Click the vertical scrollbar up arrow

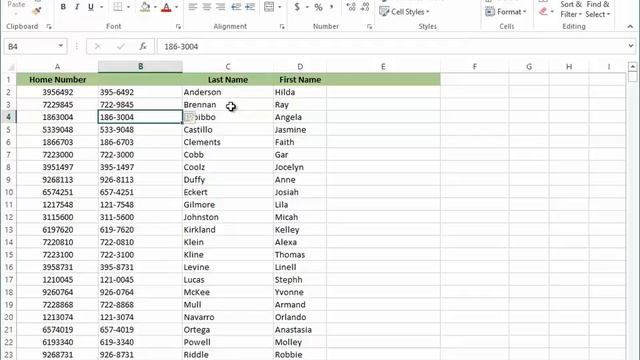pos(632,66)
